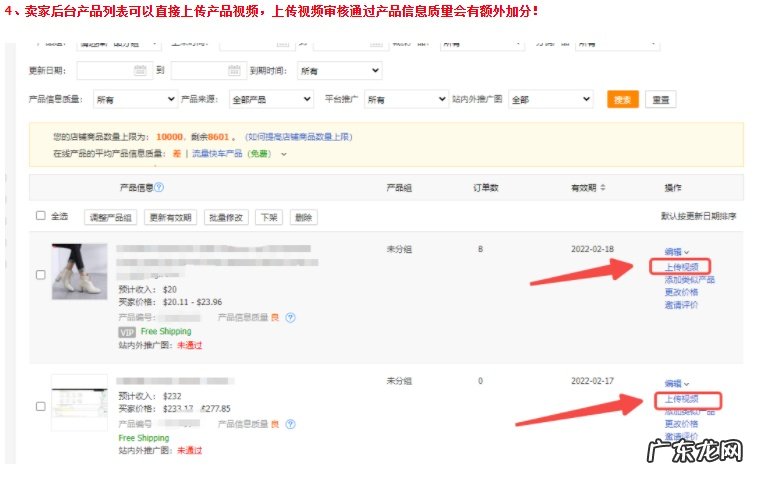
Task: Click 批量修改 button
Action: pyautogui.click(x=226, y=217)
